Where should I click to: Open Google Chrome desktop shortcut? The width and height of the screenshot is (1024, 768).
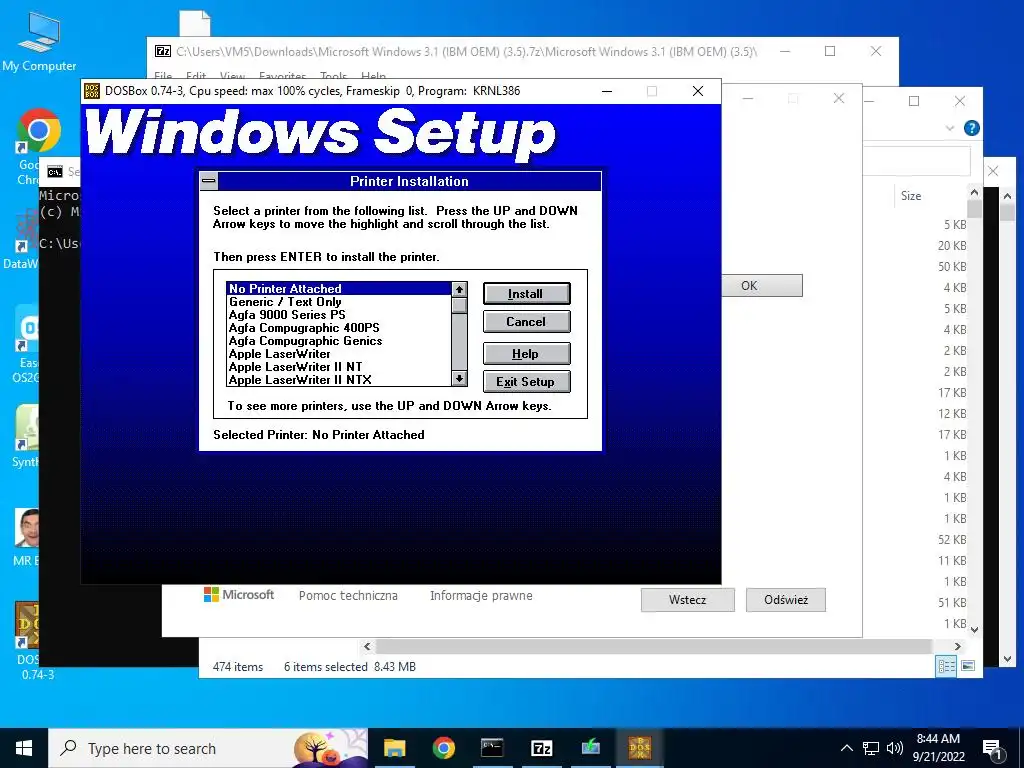coord(39,131)
